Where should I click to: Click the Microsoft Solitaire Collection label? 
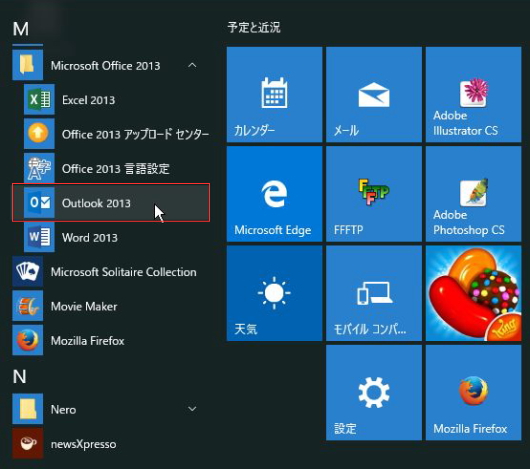[124, 272]
